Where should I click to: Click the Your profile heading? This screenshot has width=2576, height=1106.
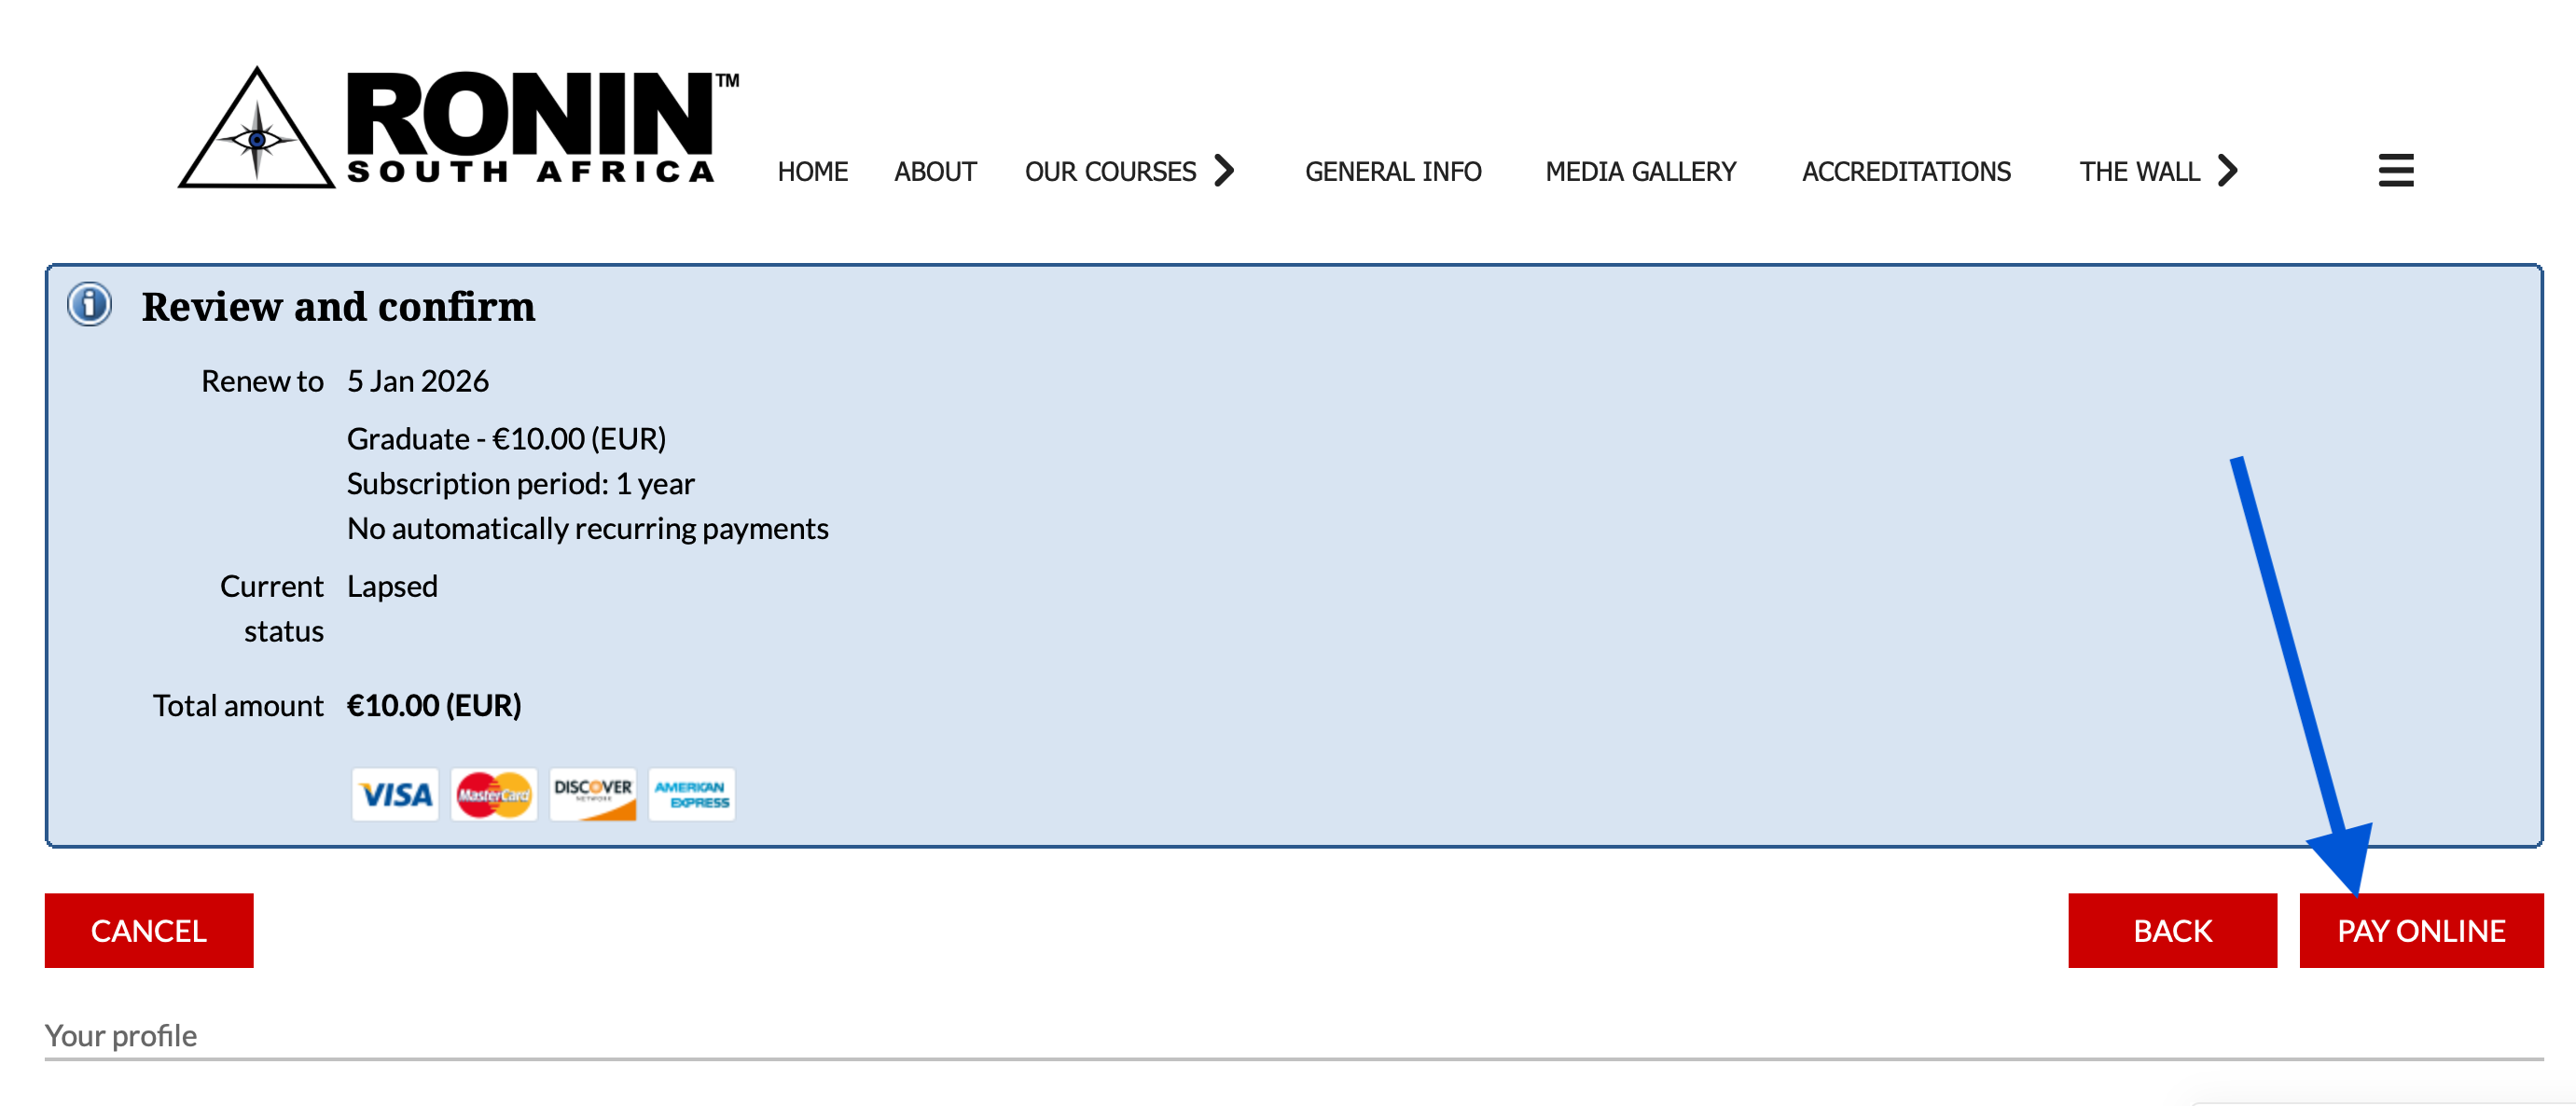pos(121,1035)
